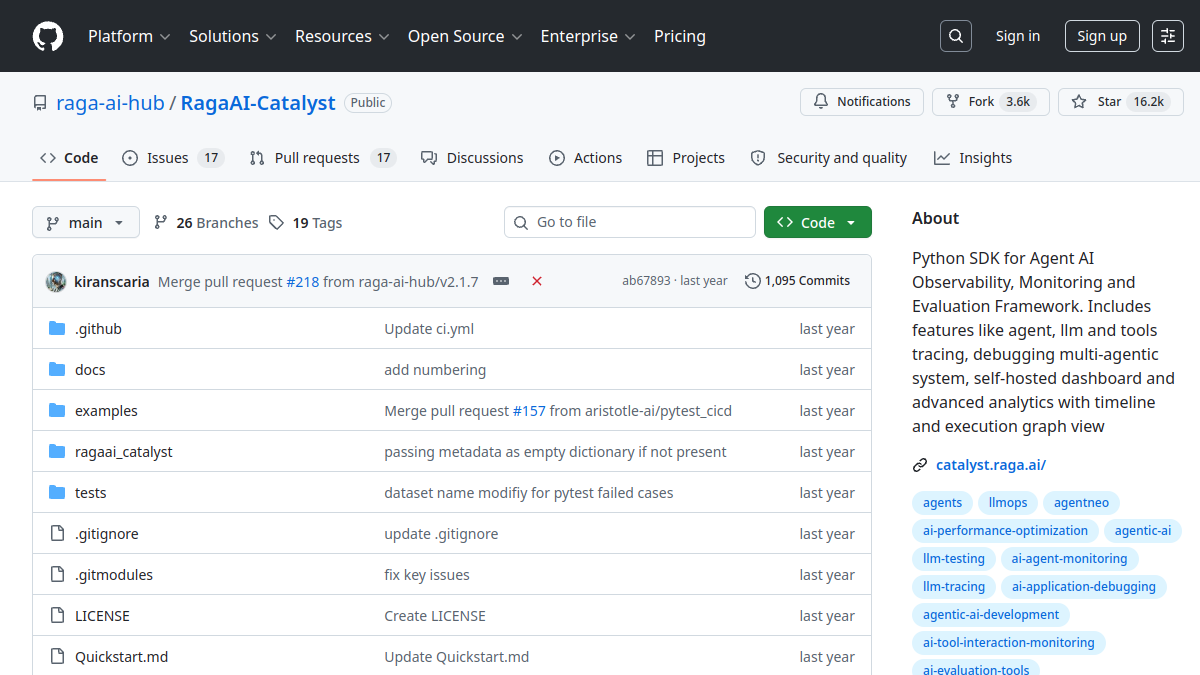This screenshot has height=675, width=1200.
Task: Click the llm-testing topic tag
Action: [x=954, y=559]
